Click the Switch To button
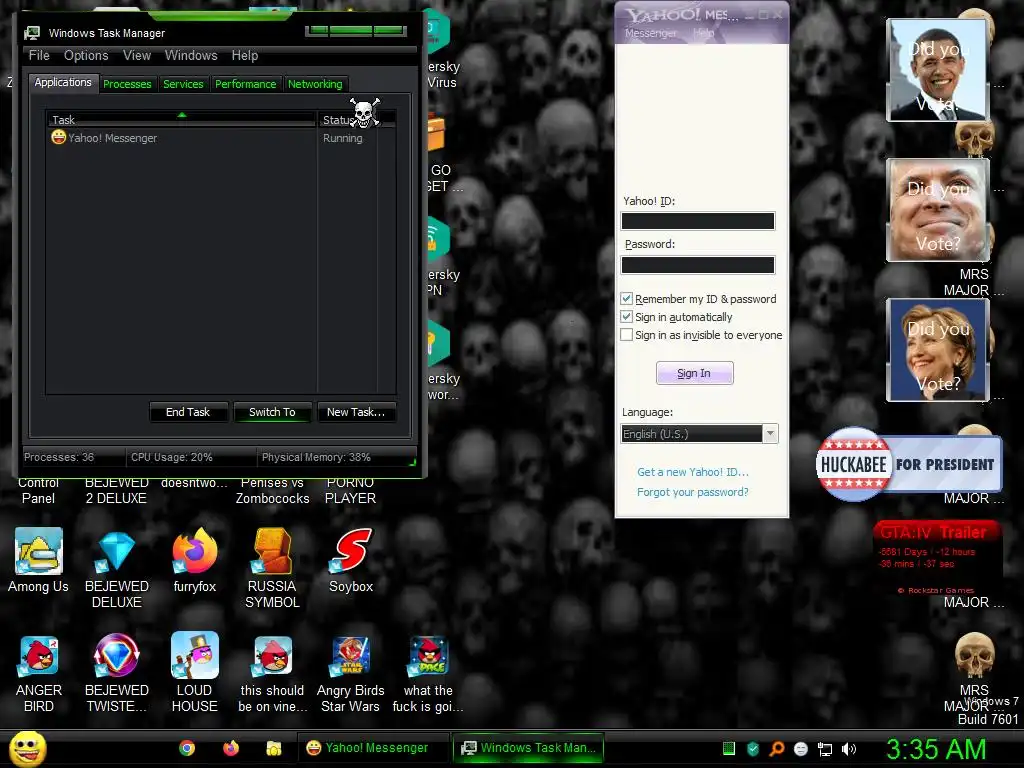1024x768 pixels. click(272, 412)
